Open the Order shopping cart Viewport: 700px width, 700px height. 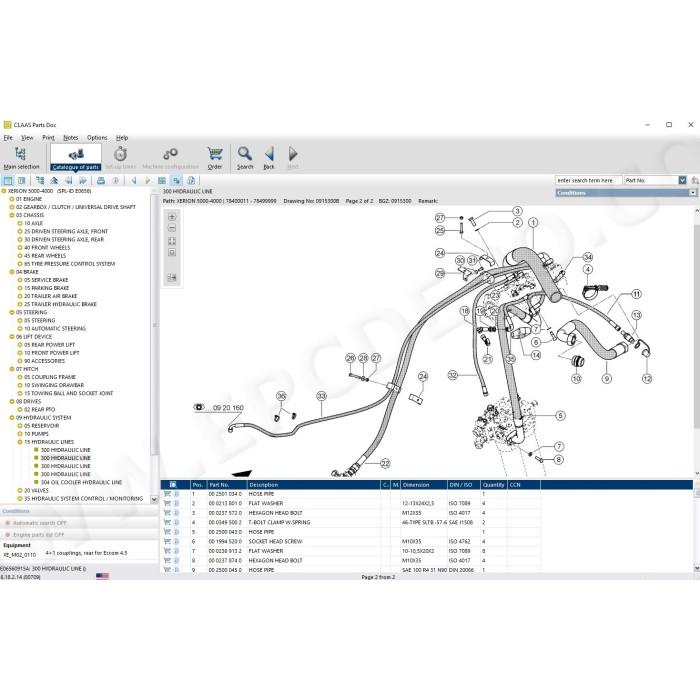pos(215,158)
